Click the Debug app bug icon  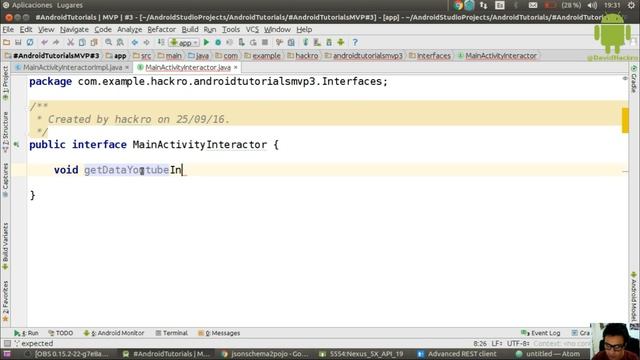pyautogui.click(x=218, y=42)
